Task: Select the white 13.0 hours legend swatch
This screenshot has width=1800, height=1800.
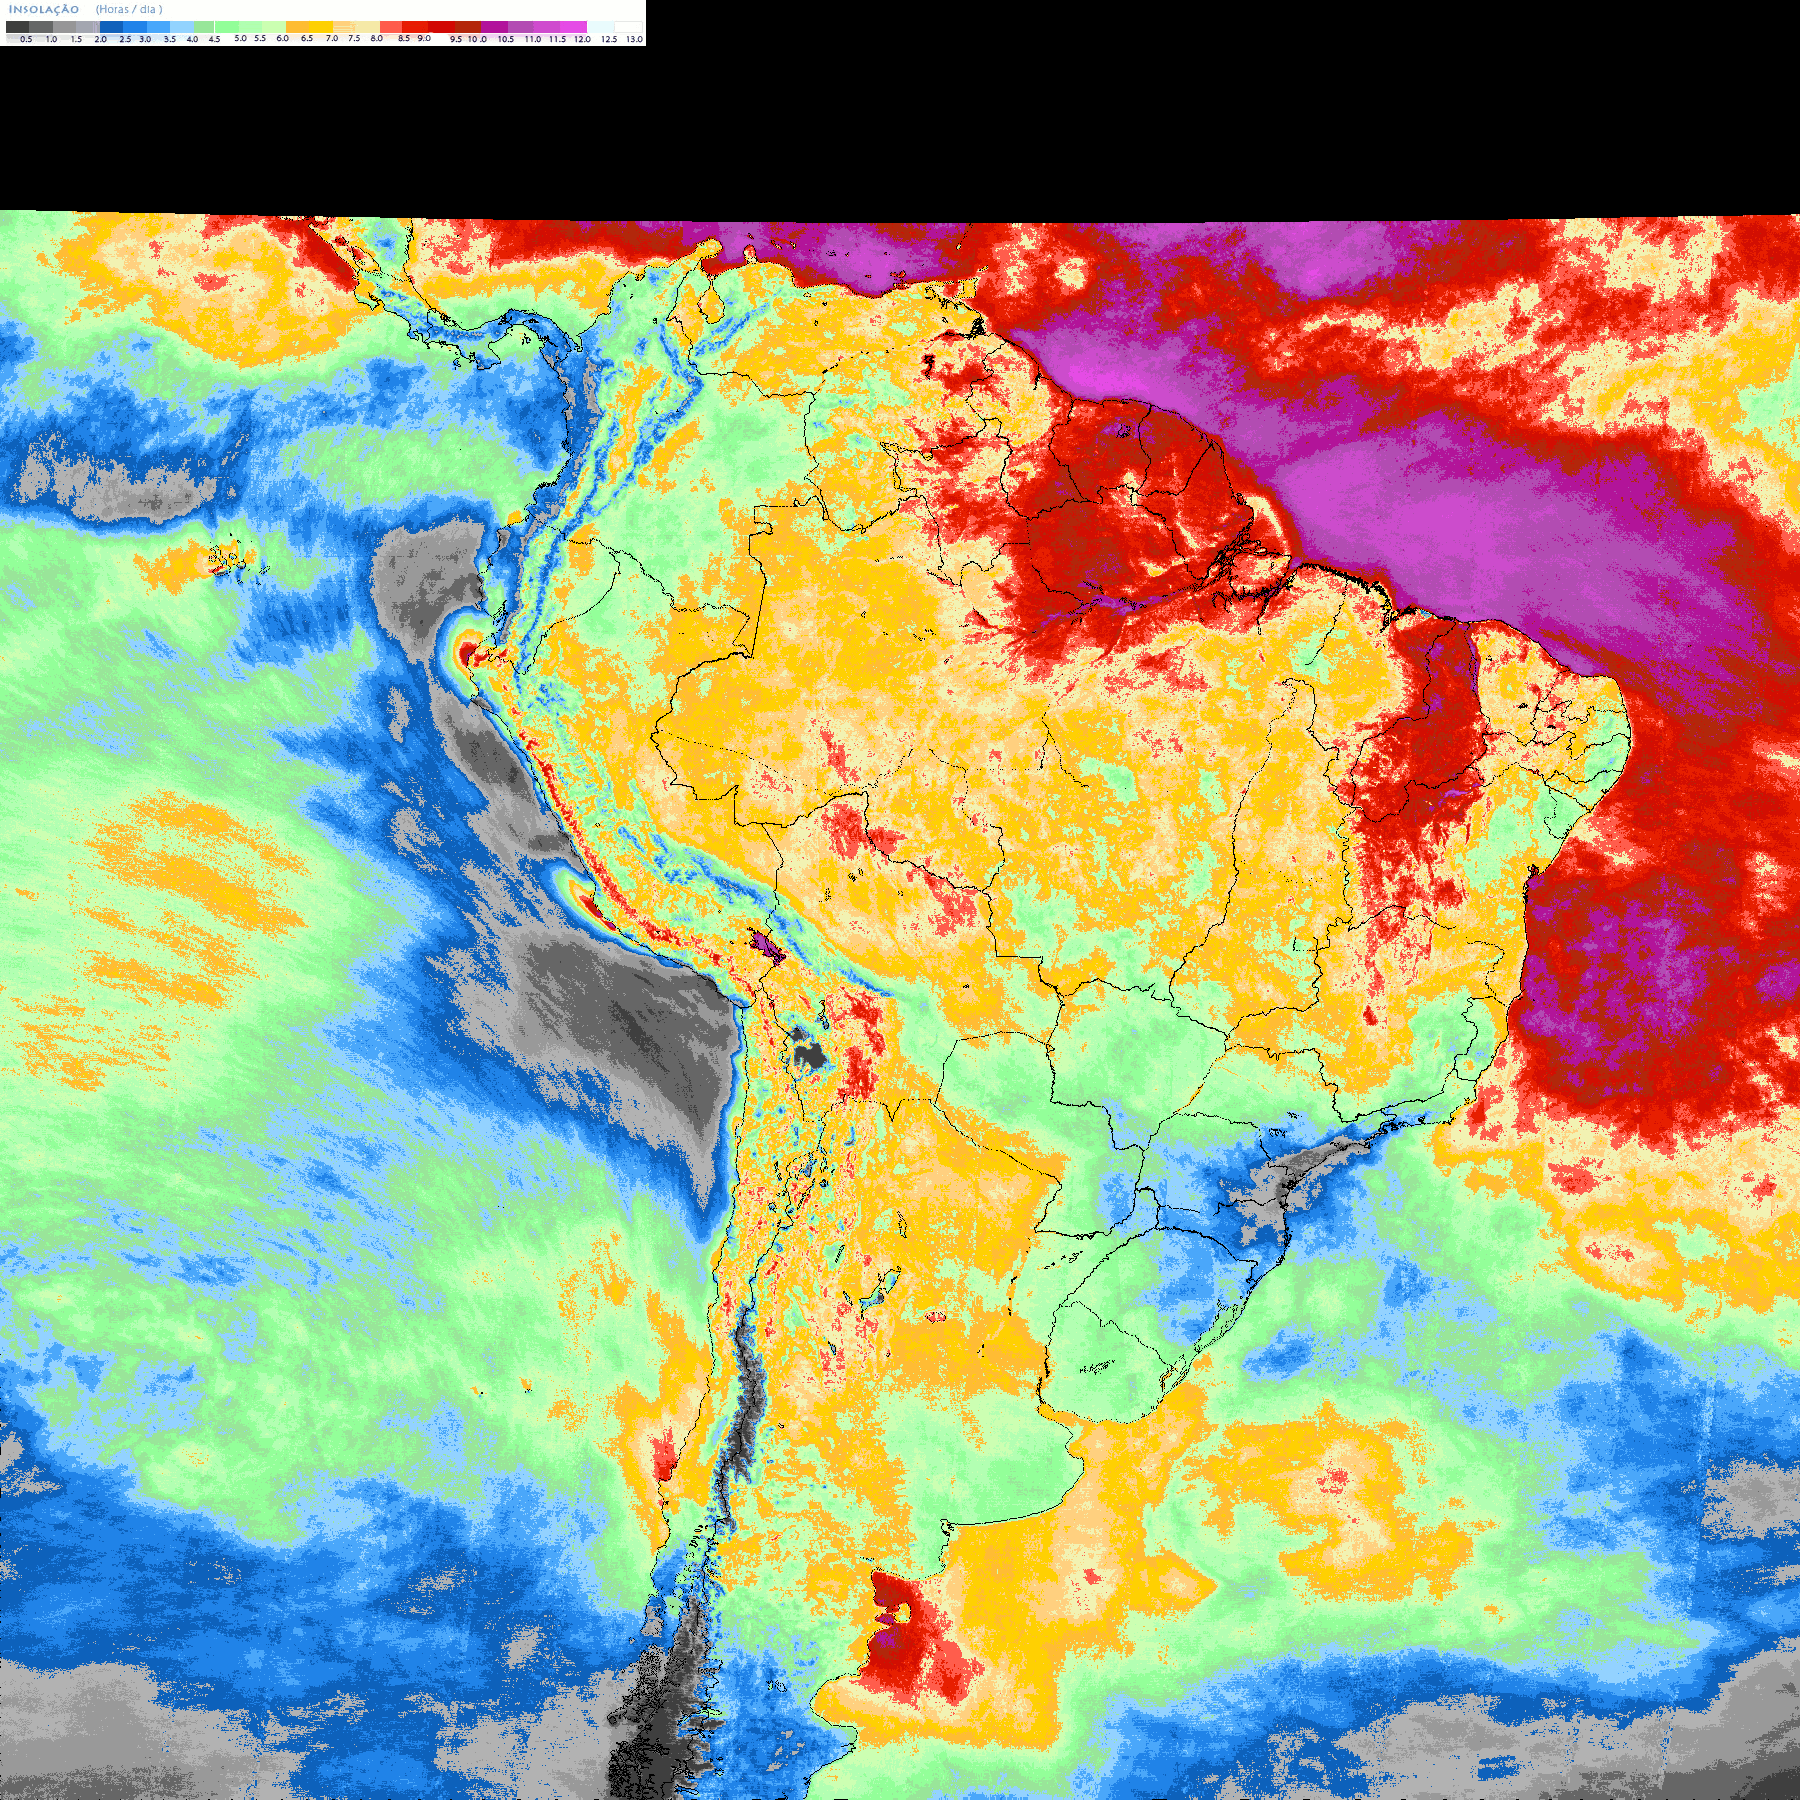Action: (628, 27)
